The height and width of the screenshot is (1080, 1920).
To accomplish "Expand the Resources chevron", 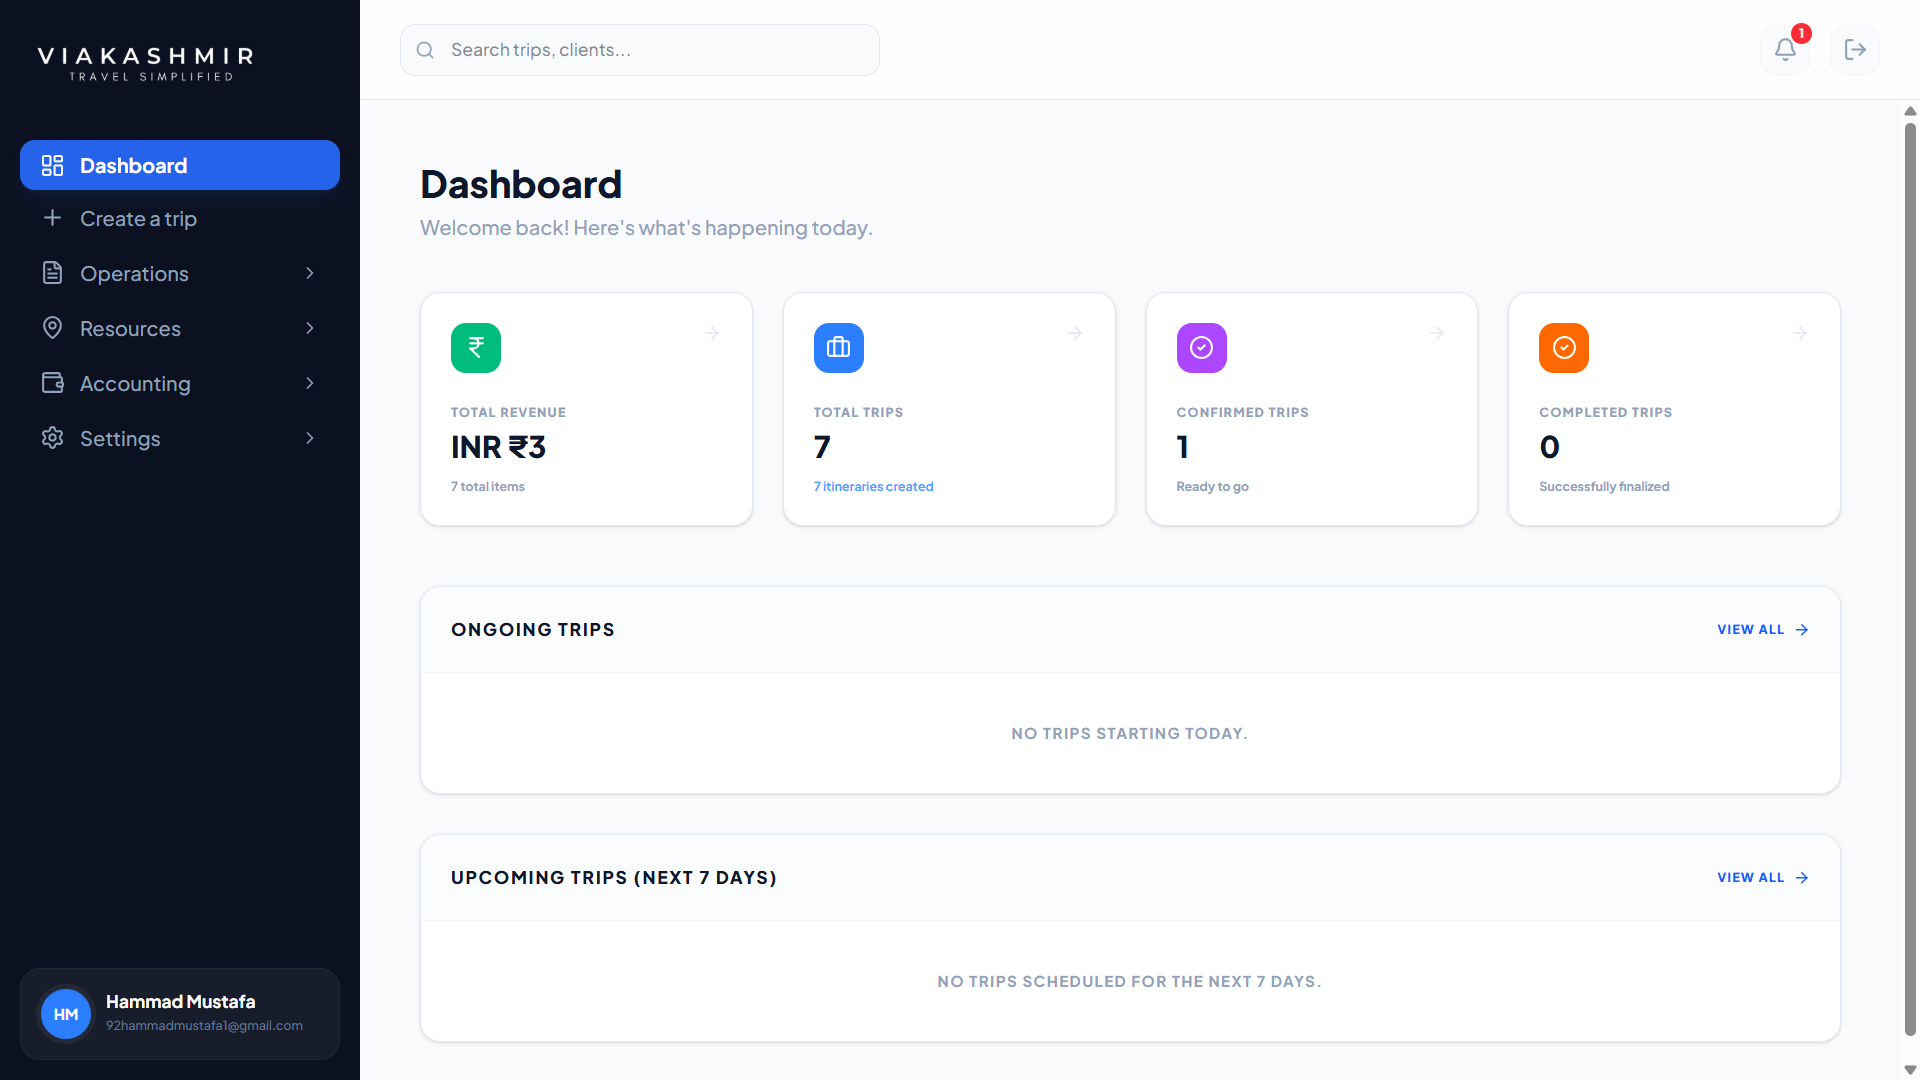I will pos(310,328).
